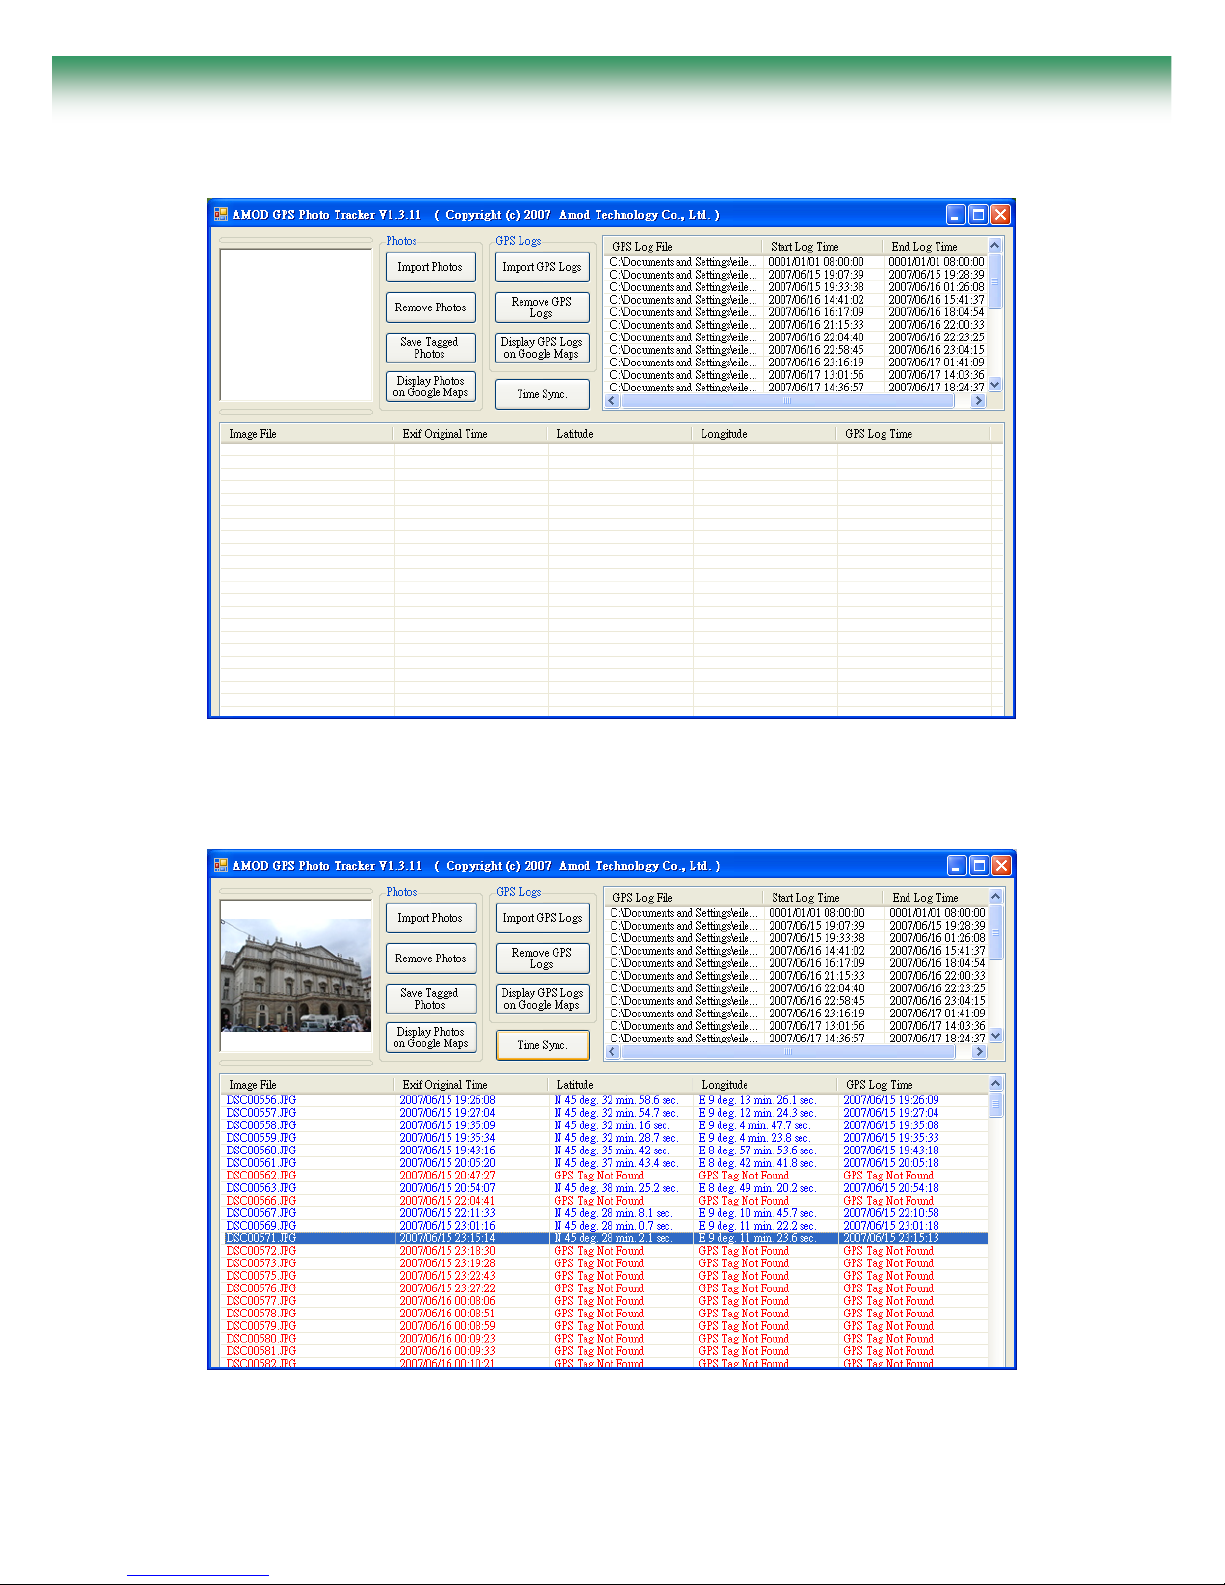Screen dimensions: 1225x1585
Task: Click Display GPS Logs on Google Maps, lower window
Action: point(543,998)
